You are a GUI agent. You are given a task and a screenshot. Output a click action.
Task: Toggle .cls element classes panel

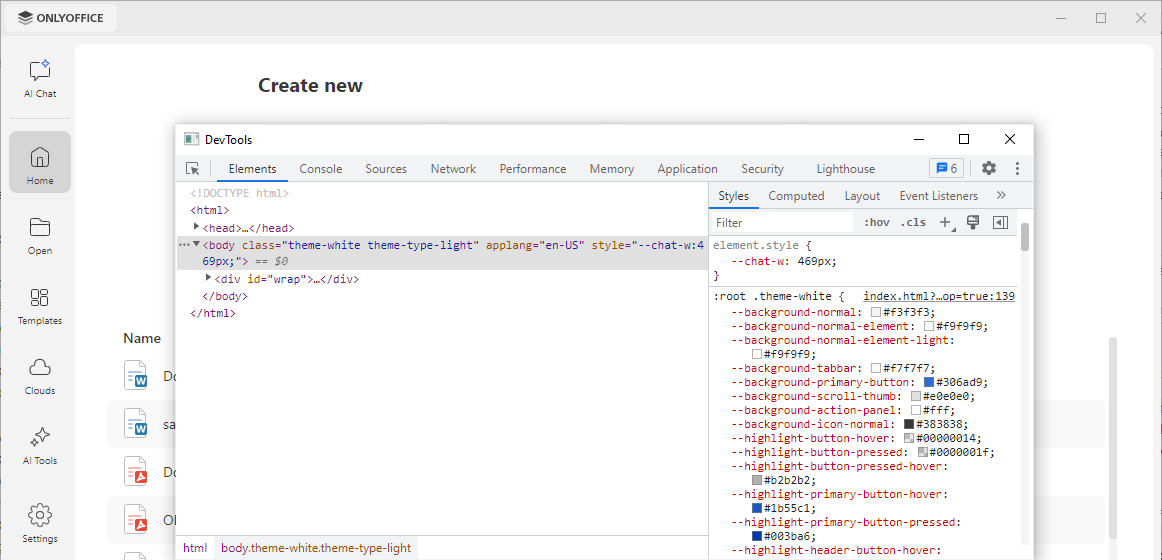click(913, 222)
